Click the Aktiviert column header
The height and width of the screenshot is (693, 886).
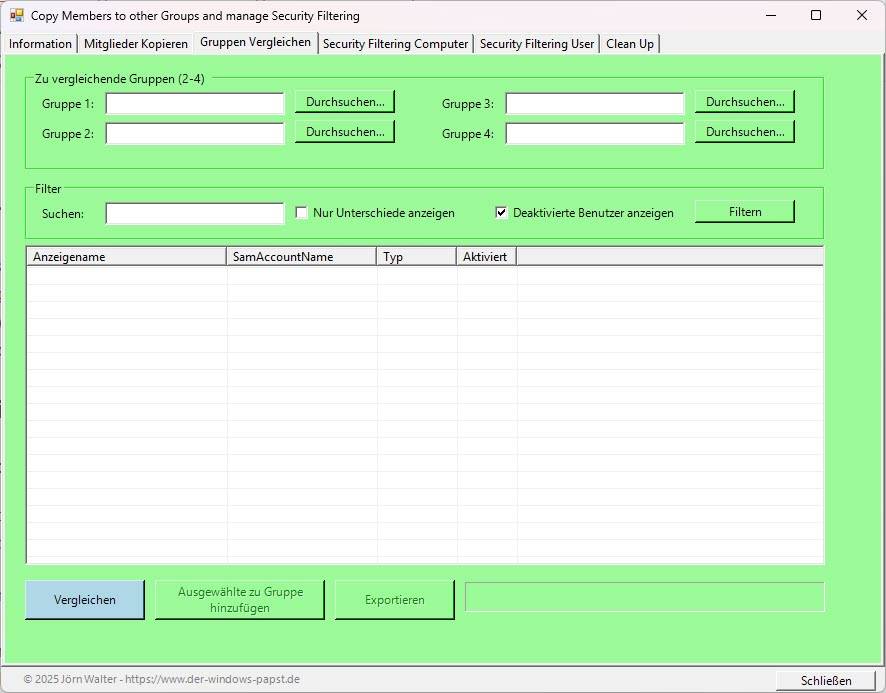(x=486, y=257)
